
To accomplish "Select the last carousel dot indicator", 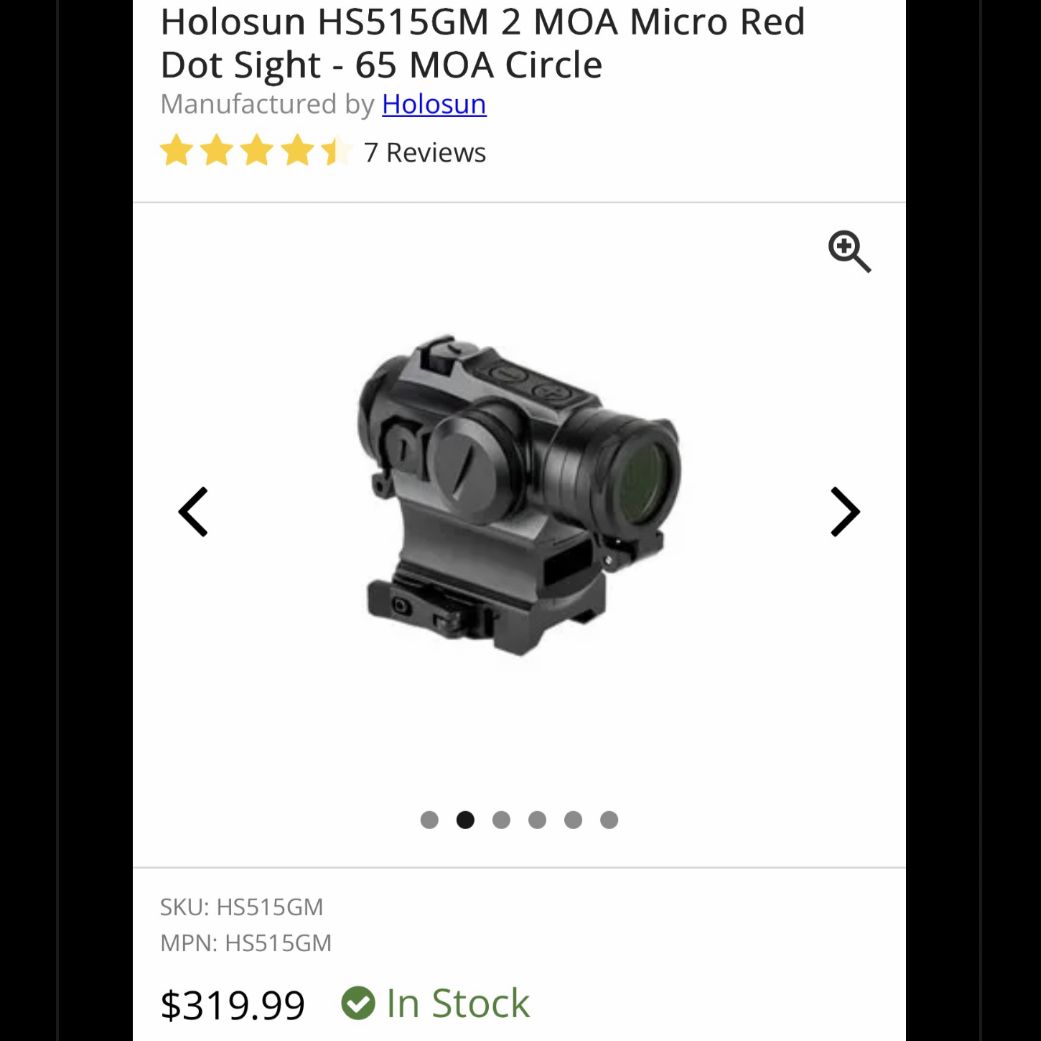I will 609,819.
